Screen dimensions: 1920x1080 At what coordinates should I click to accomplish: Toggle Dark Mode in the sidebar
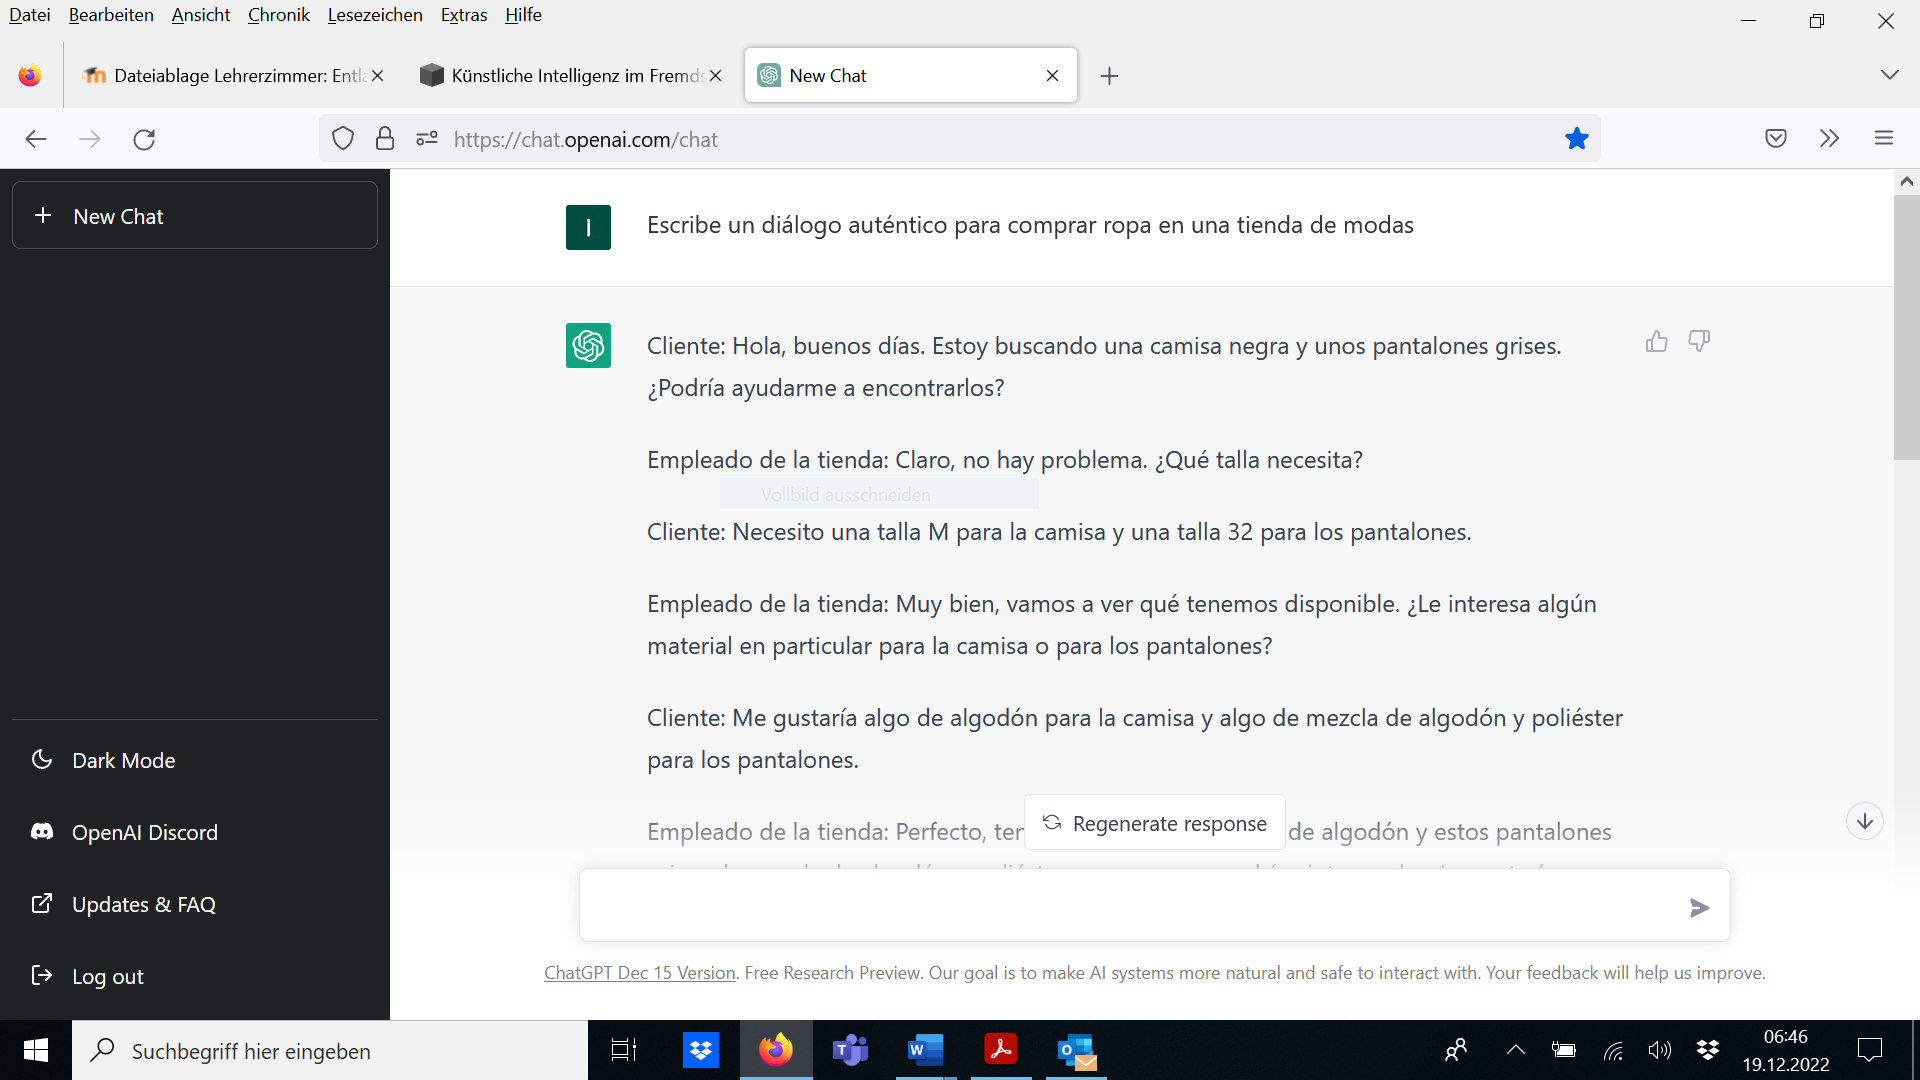[195, 760]
